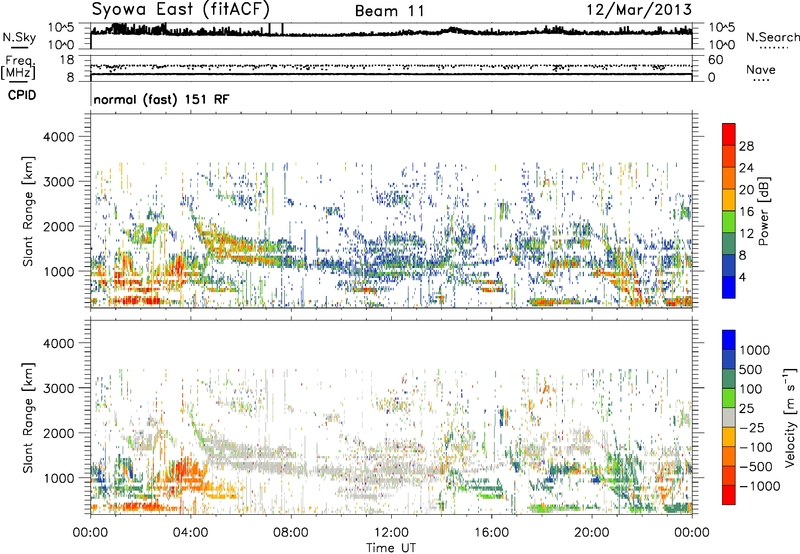This screenshot has height=554, width=800.
Task: Click the 'Nave' legend label
Action: (761, 70)
